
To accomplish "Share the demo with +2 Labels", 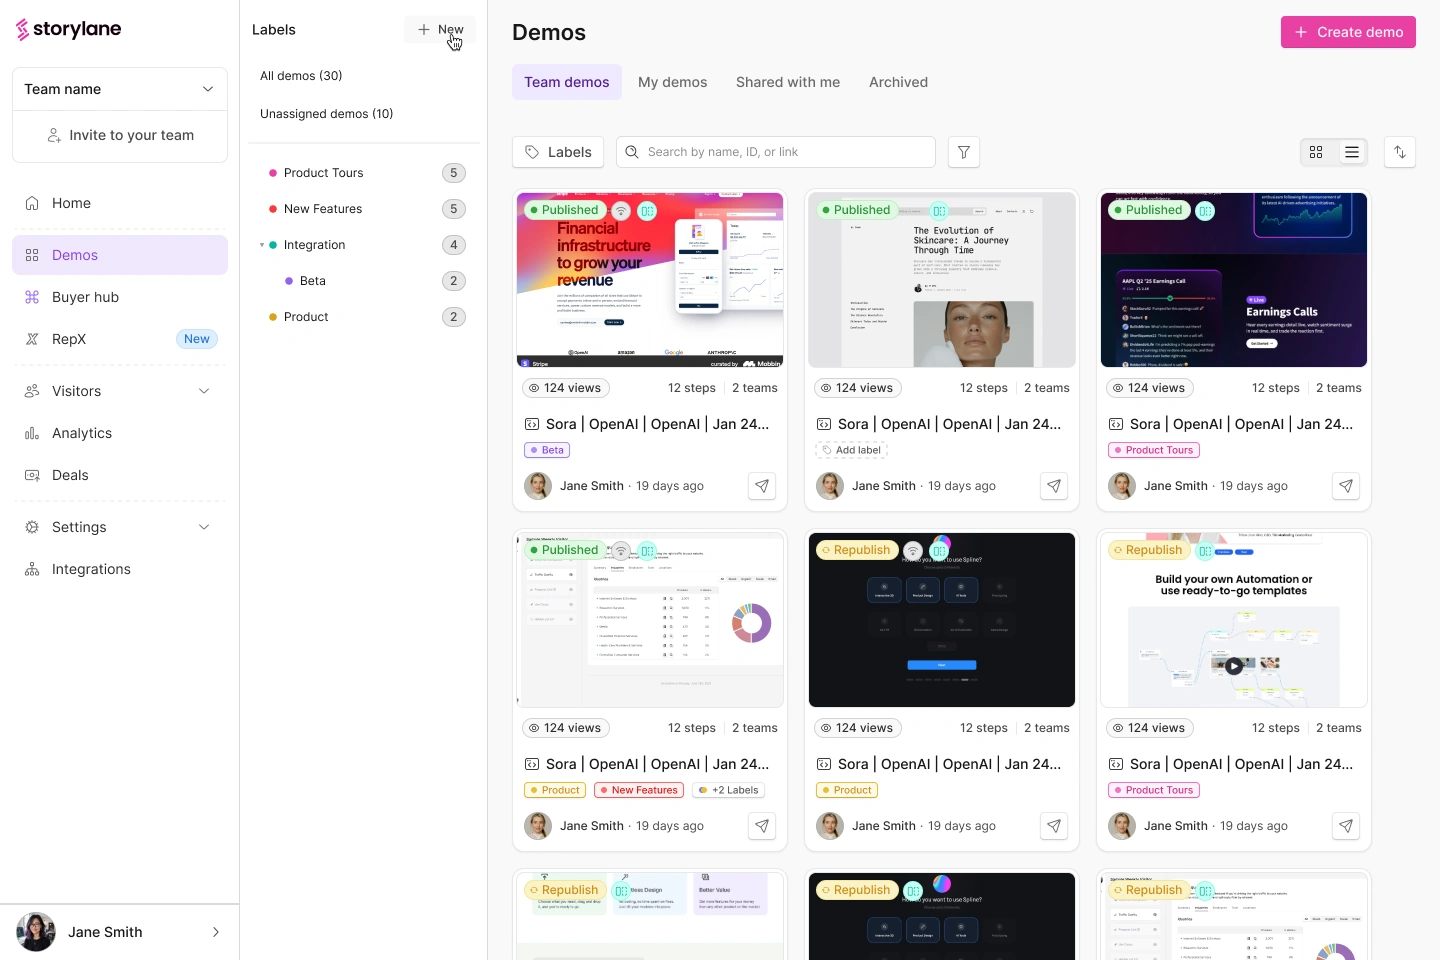I will click(762, 826).
